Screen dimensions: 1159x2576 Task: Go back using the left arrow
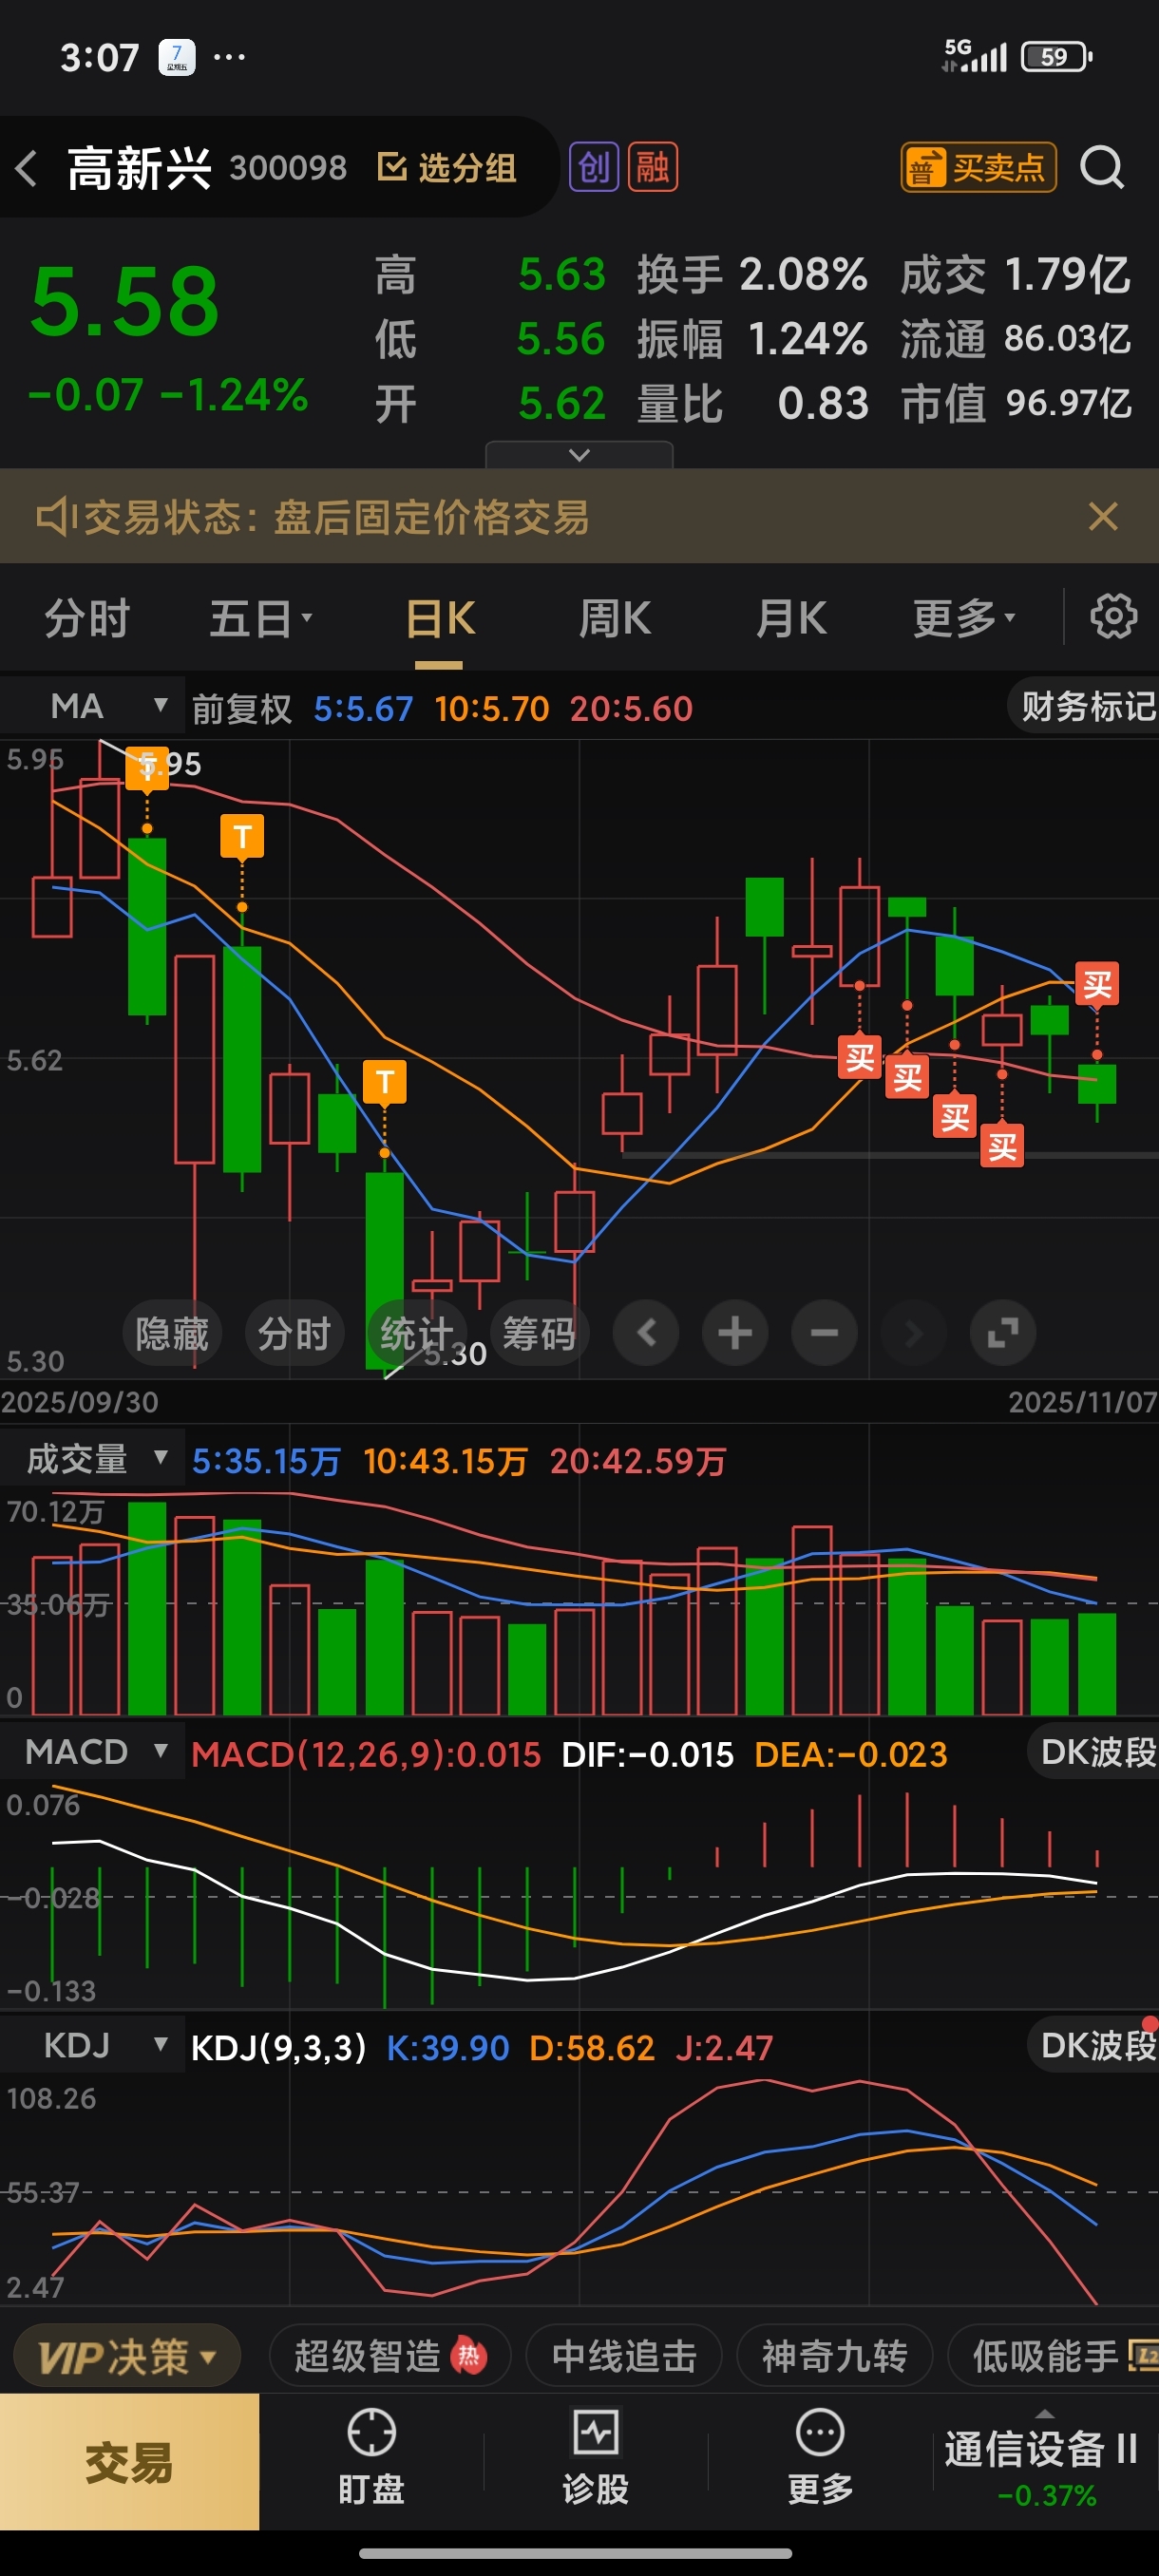click(x=27, y=168)
